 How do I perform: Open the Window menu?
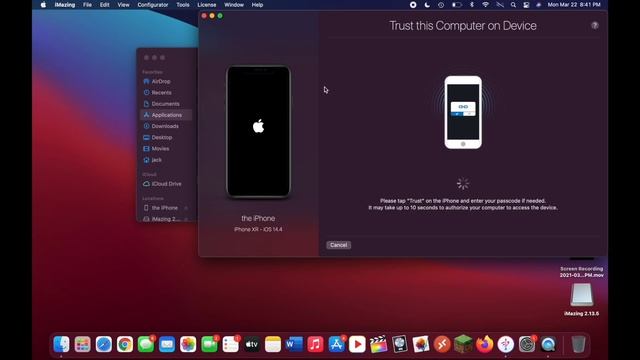point(234,5)
